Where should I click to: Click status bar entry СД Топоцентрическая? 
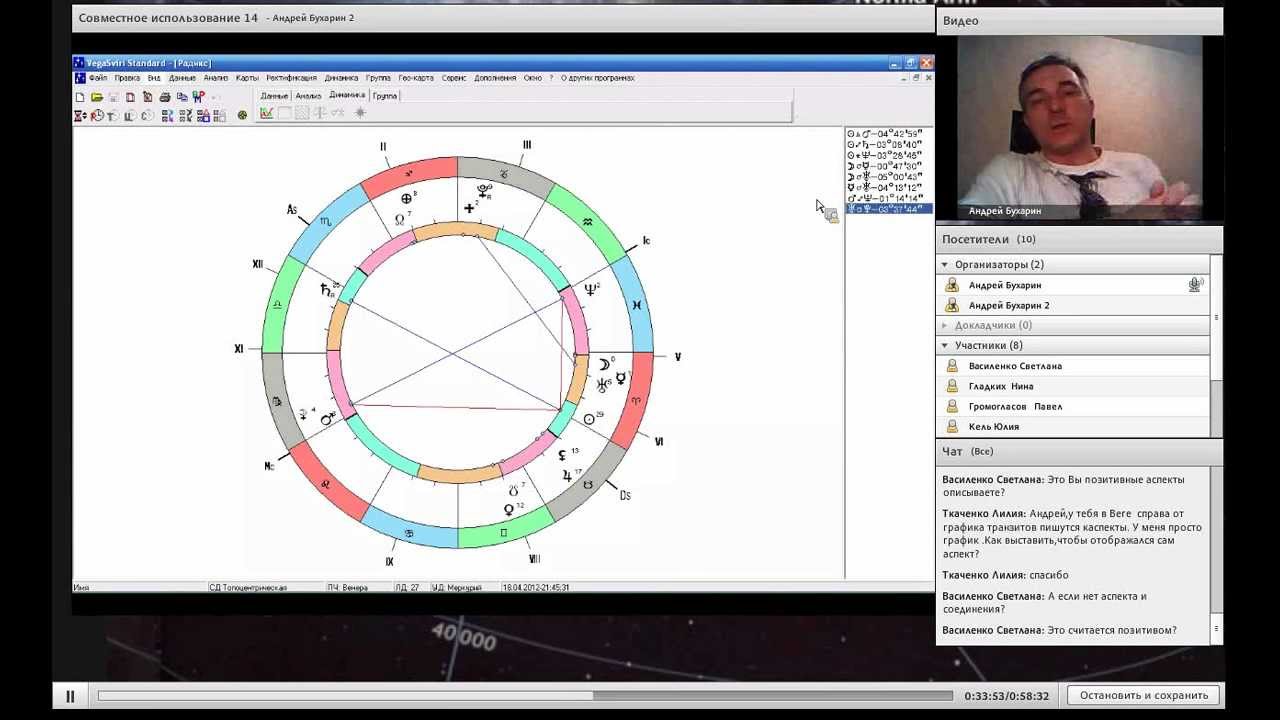click(248, 587)
